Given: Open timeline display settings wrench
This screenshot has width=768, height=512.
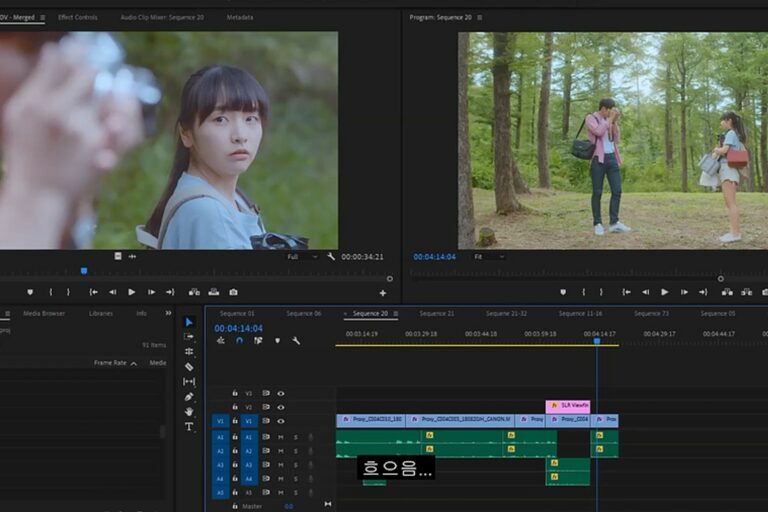Looking at the screenshot, I should coord(296,341).
